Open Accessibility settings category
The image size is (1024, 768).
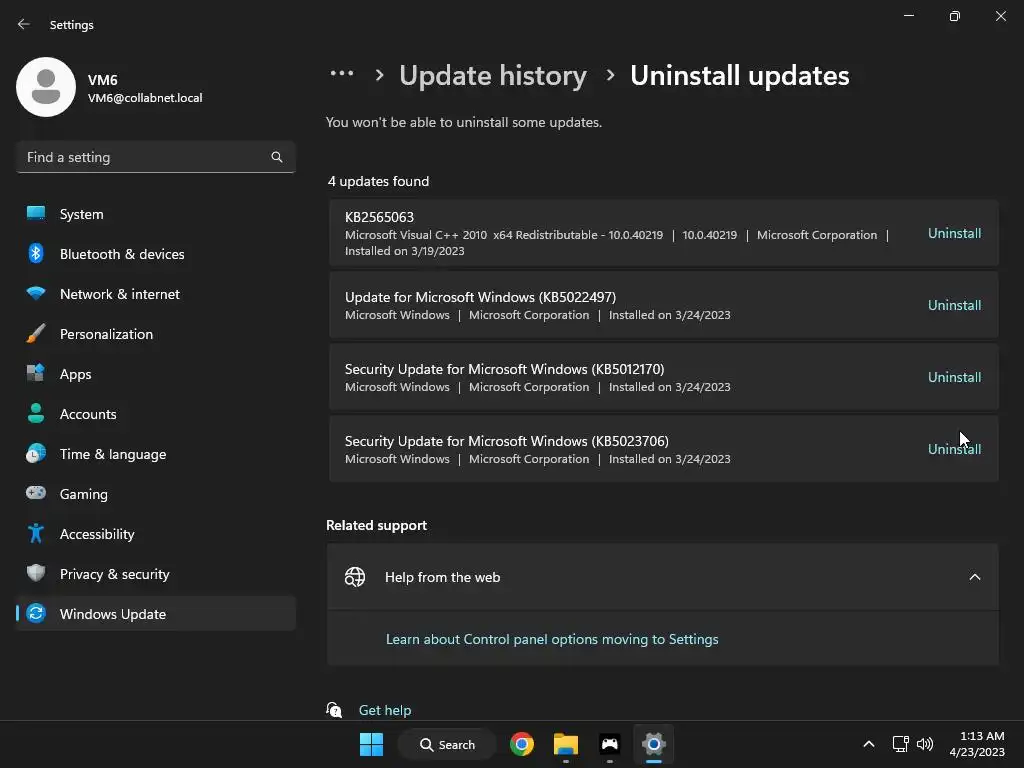point(155,534)
